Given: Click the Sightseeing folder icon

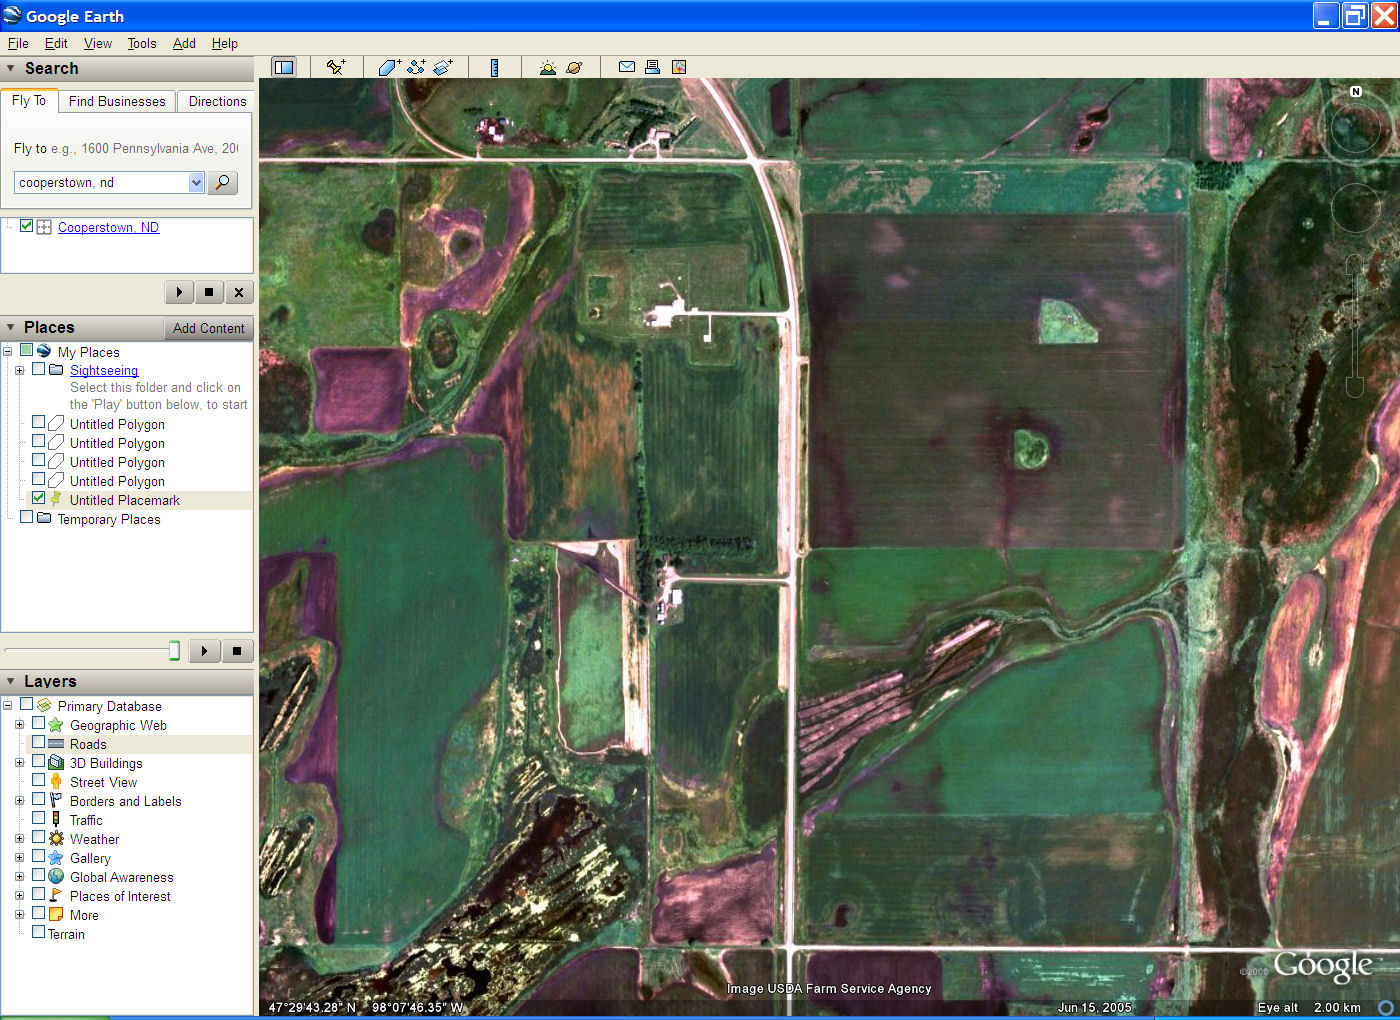Looking at the screenshot, I should pyautogui.click(x=56, y=369).
